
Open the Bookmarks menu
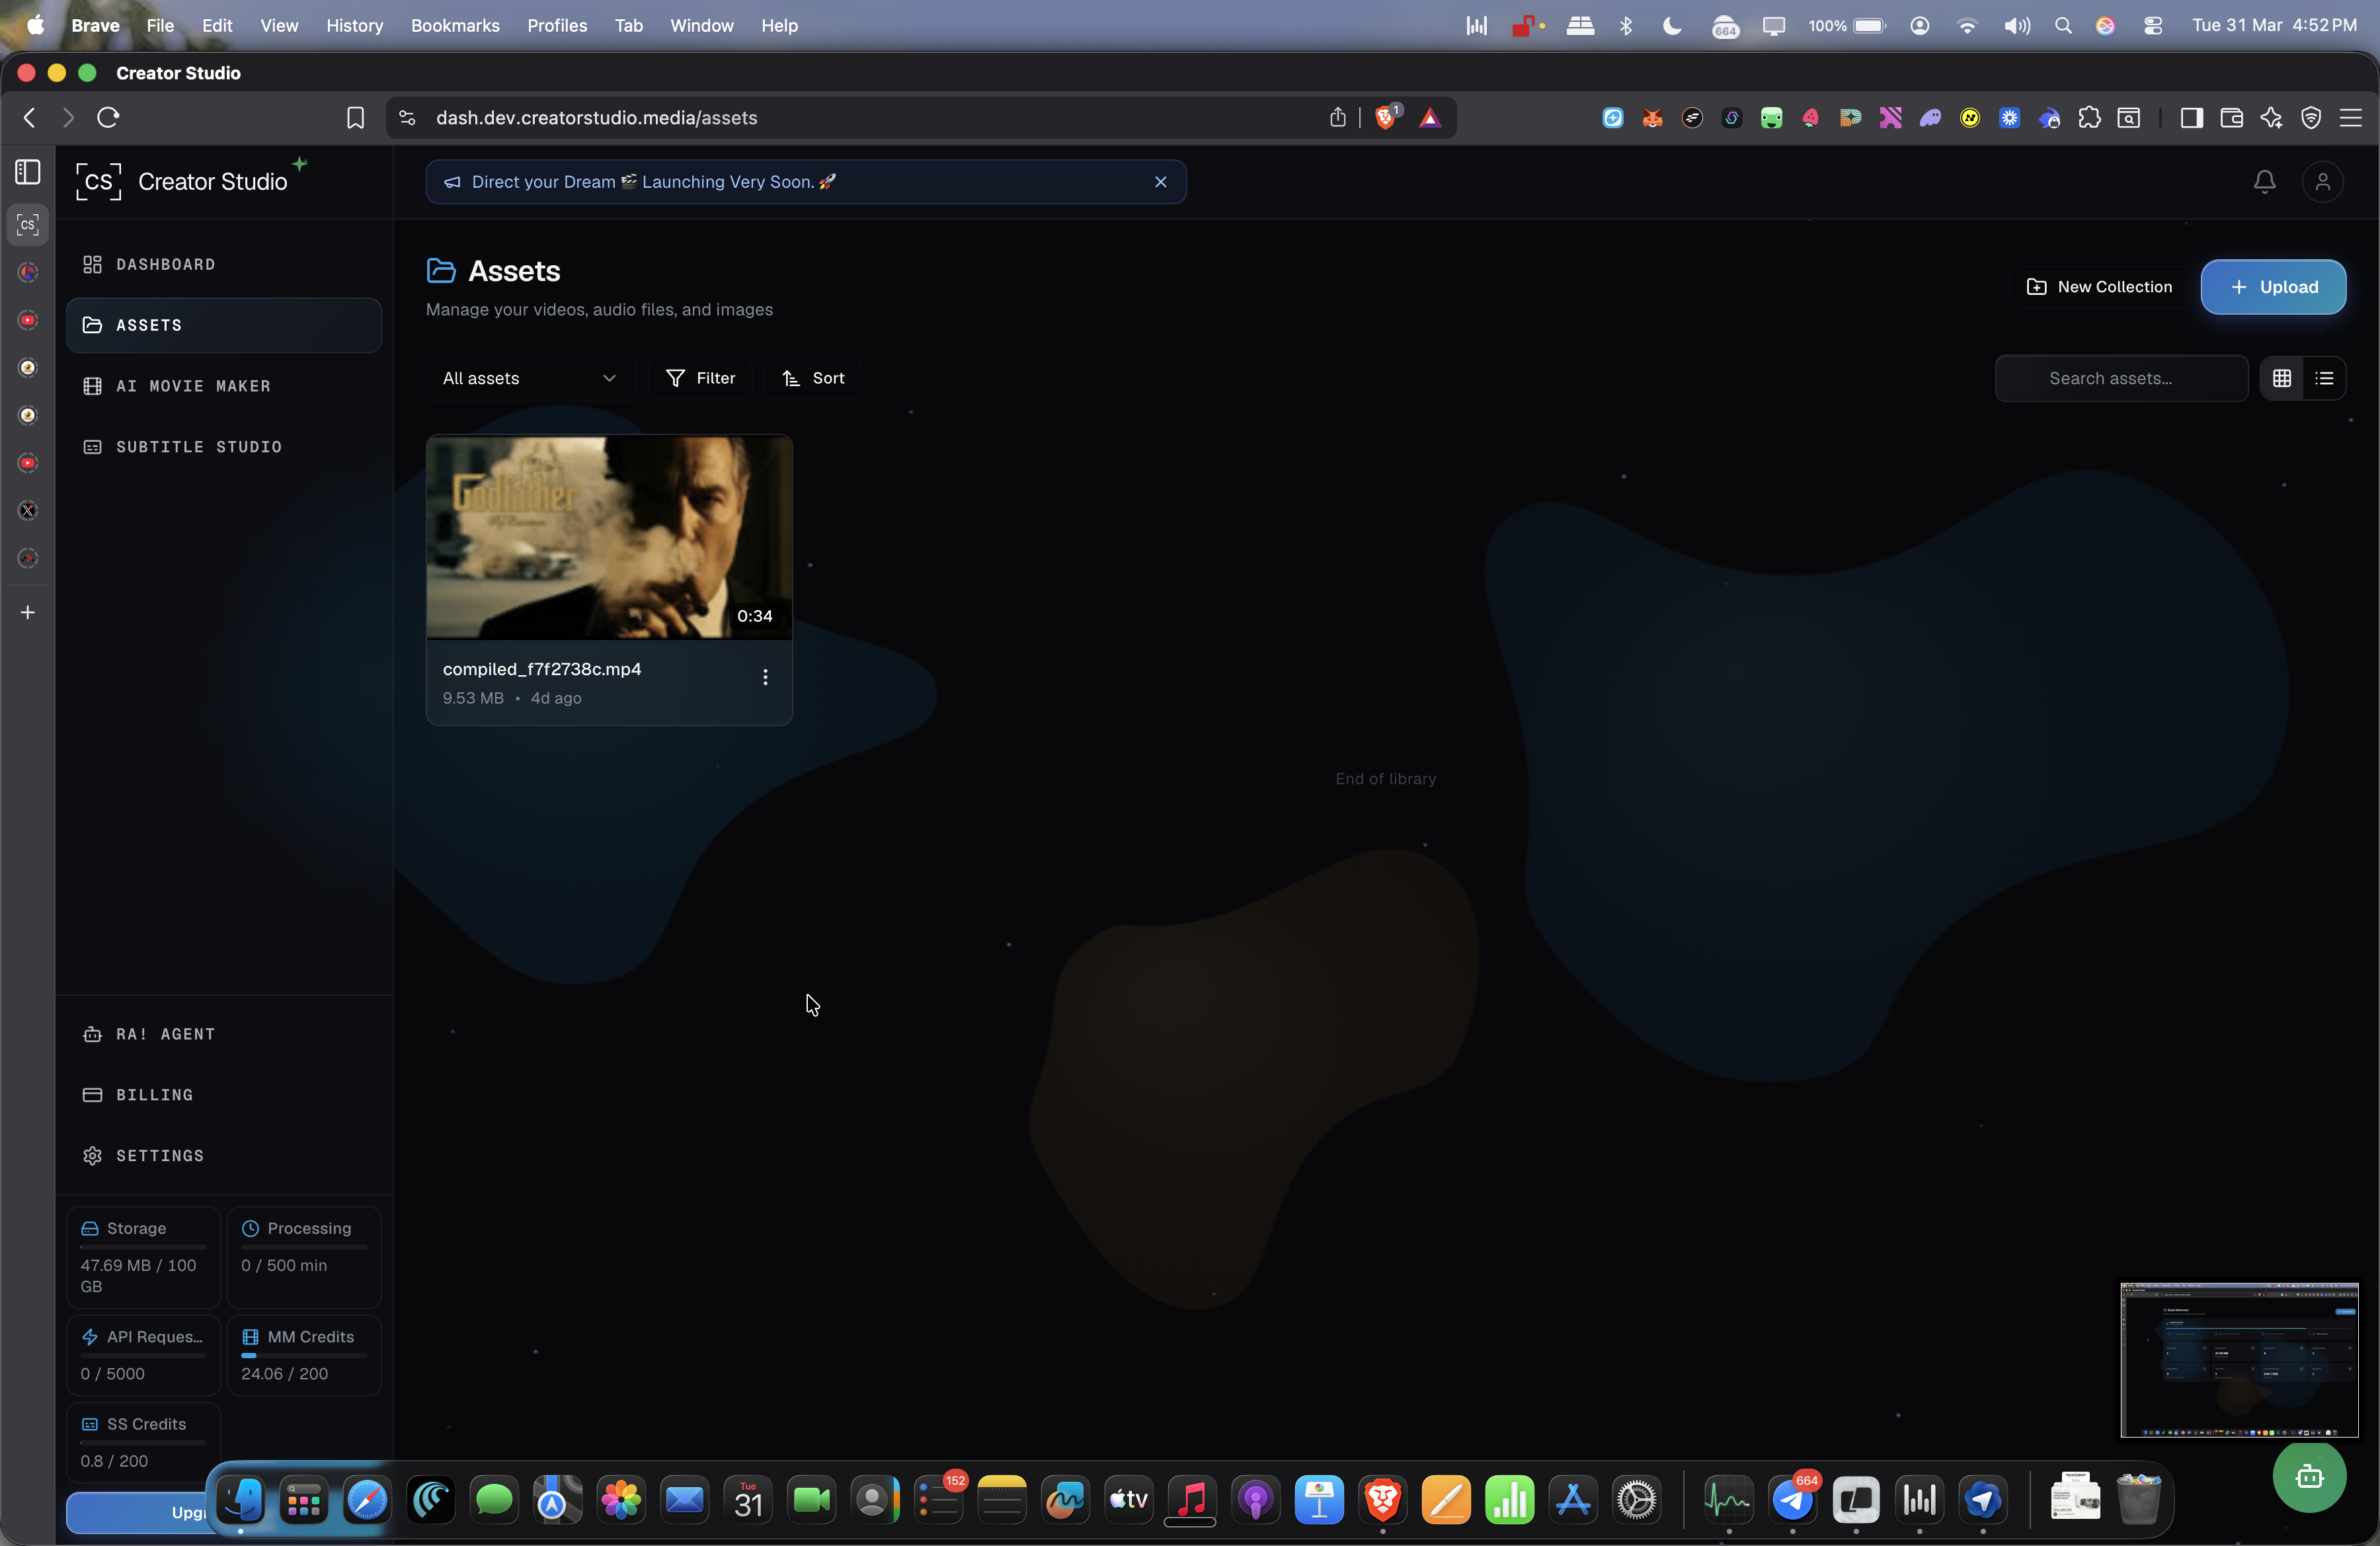455,25
